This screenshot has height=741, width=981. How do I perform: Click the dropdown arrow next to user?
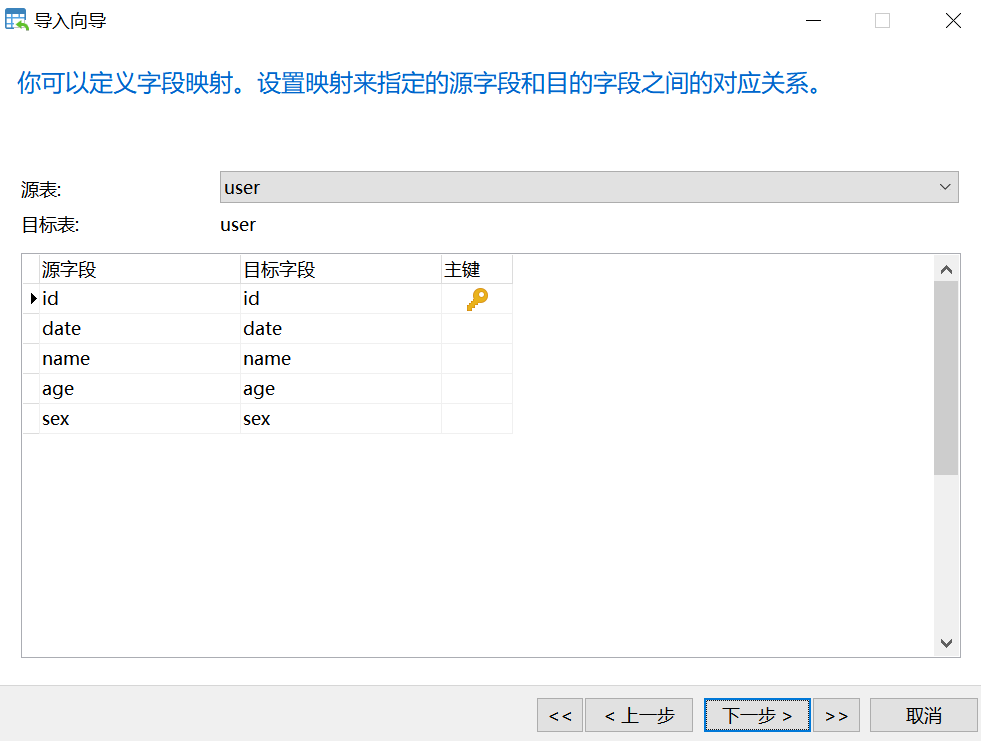click(944, 186)
